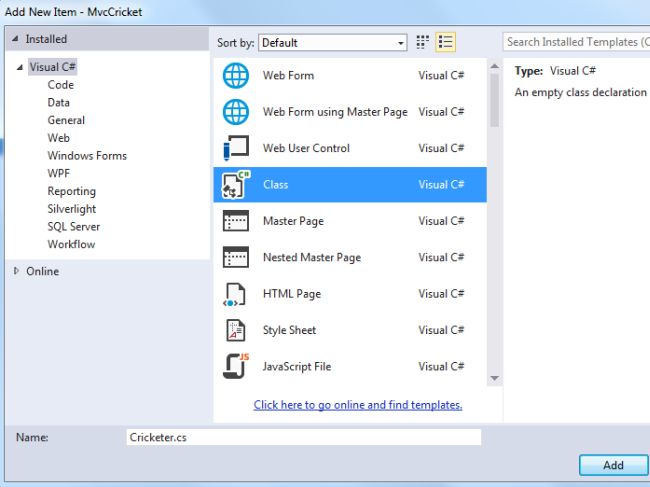Select the Class template name

tap(275, 184)
